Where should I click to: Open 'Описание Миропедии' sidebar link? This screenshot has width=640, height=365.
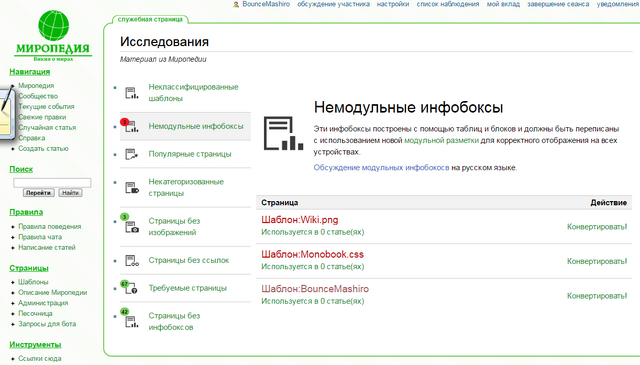pos(52,293)
